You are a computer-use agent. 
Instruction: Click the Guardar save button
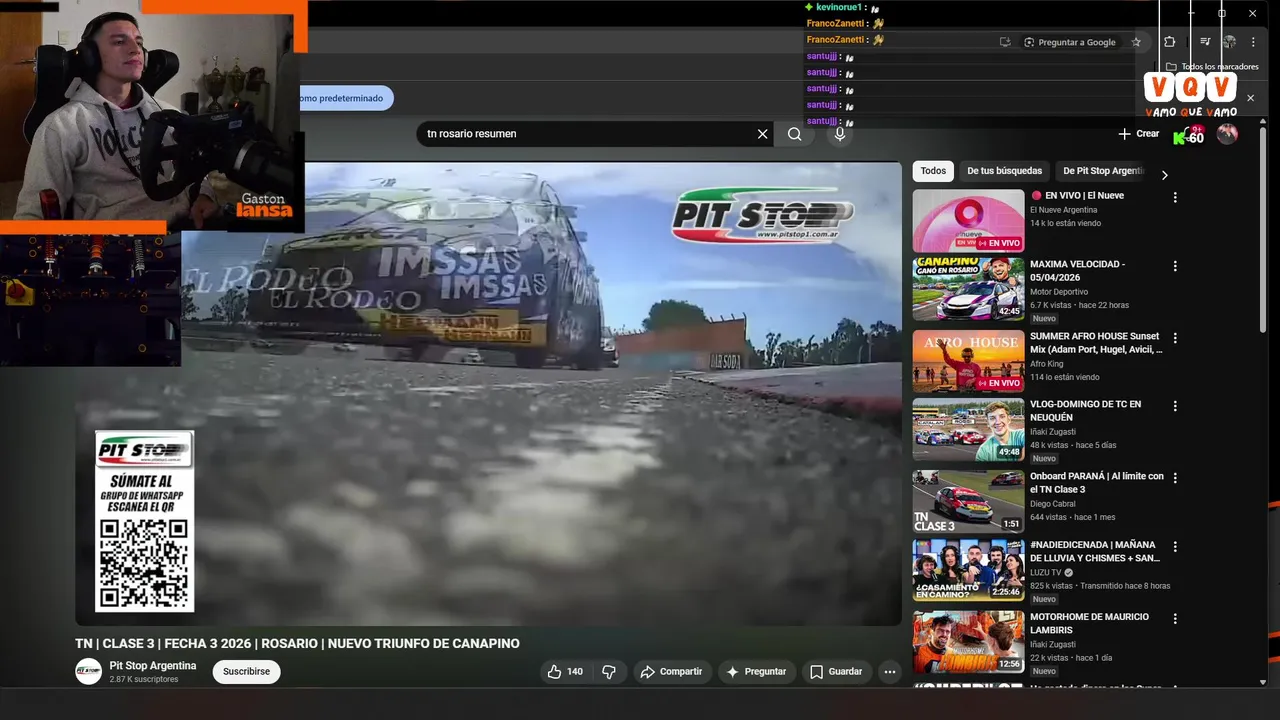point(836,672)
